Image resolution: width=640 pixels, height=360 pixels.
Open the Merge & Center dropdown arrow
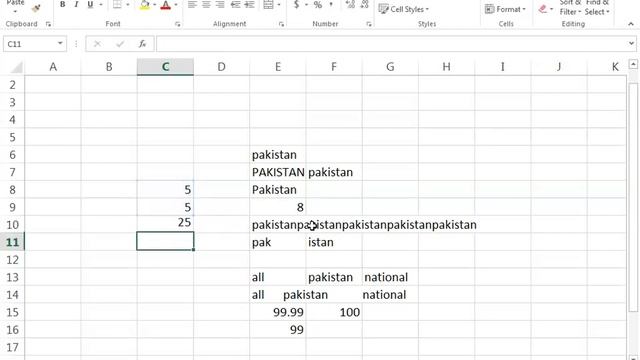[x=279, y=5]
